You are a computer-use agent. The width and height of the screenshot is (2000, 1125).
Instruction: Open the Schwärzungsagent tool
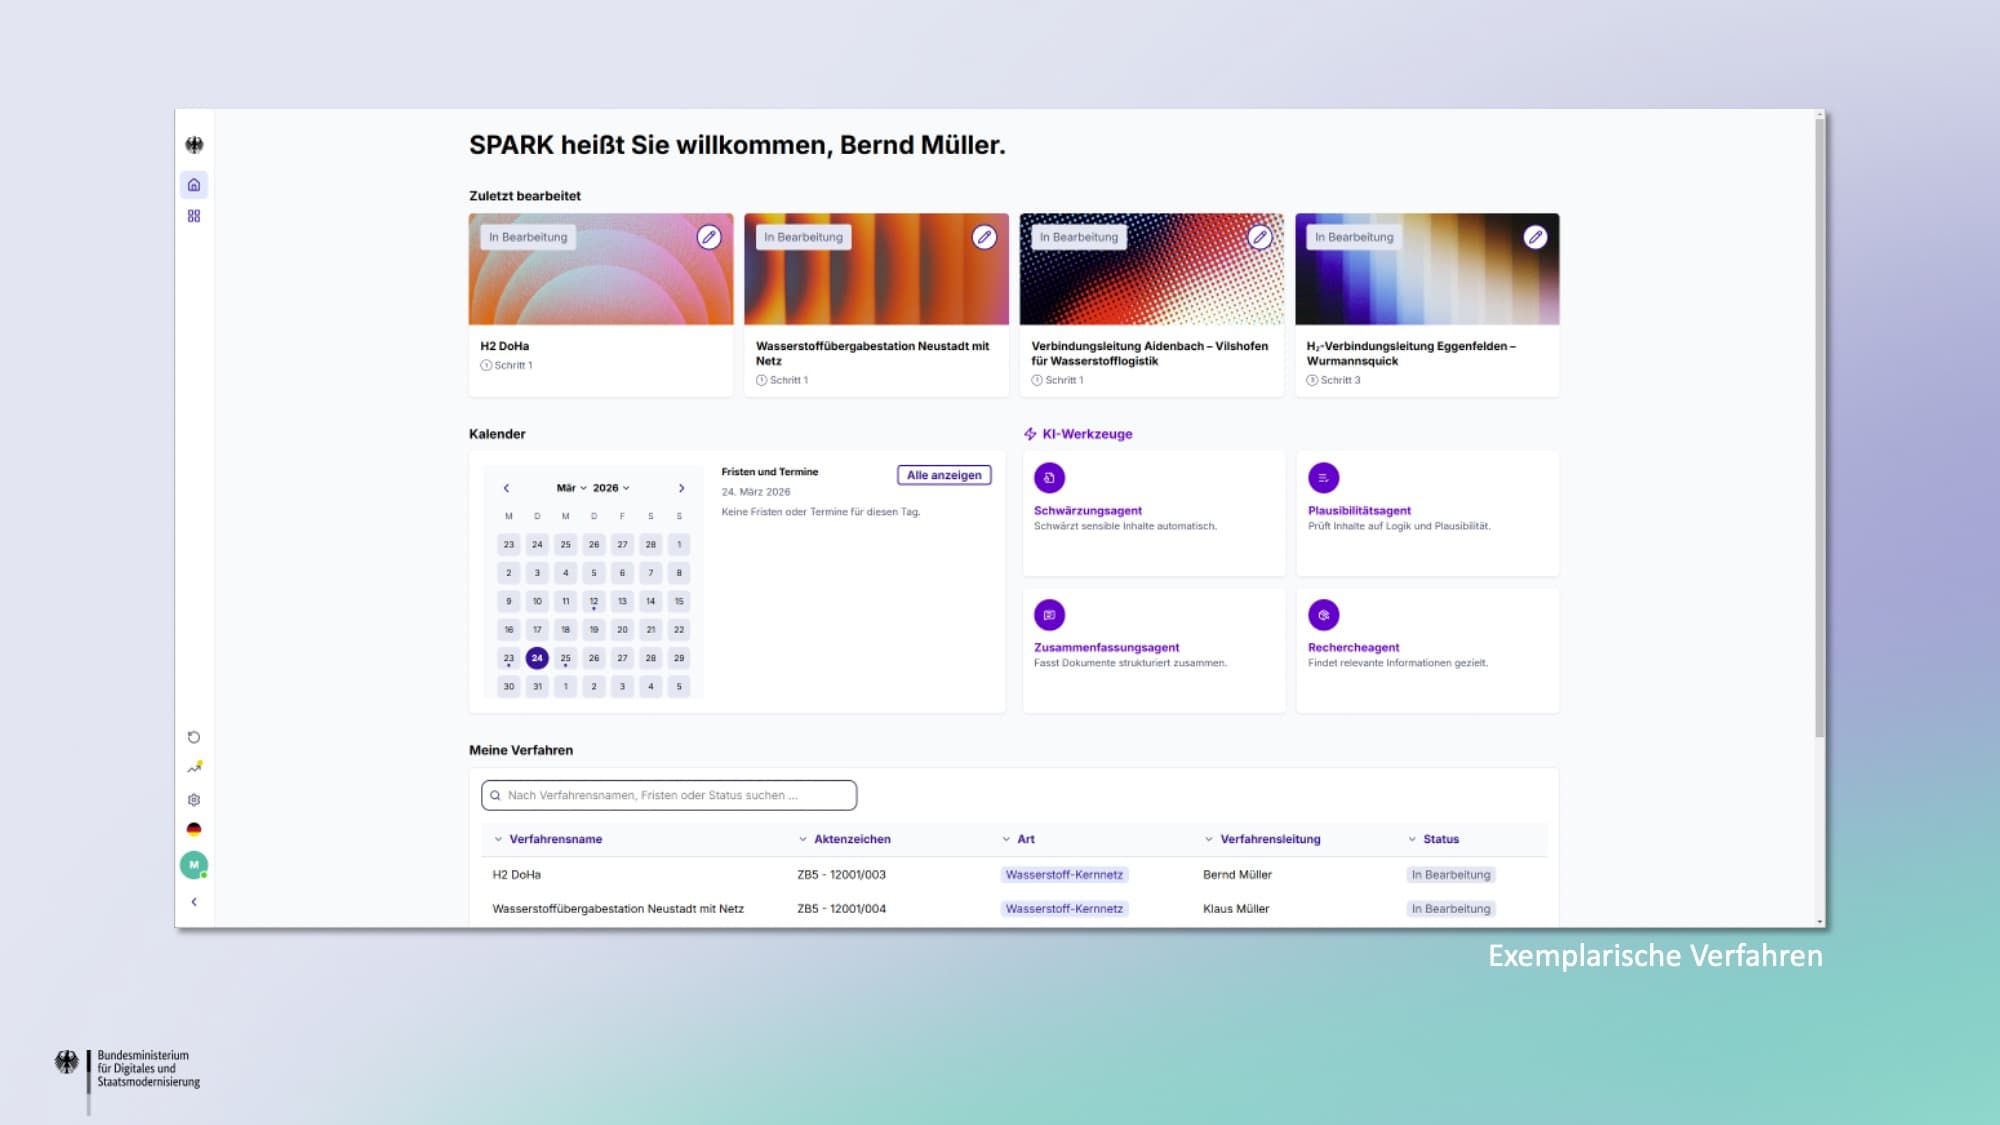coord(1087,510)
